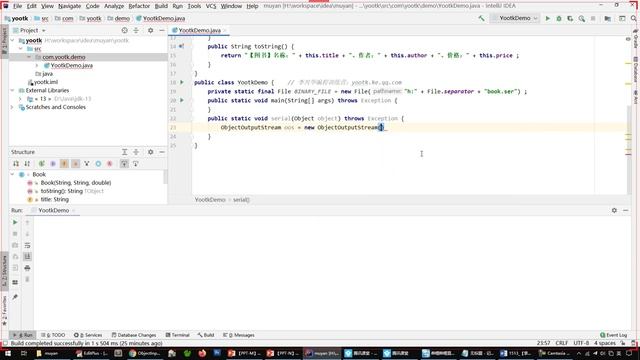Toggle scroll to end in Run panel
This screenshot has height=360, width=640.
[27, 257]
